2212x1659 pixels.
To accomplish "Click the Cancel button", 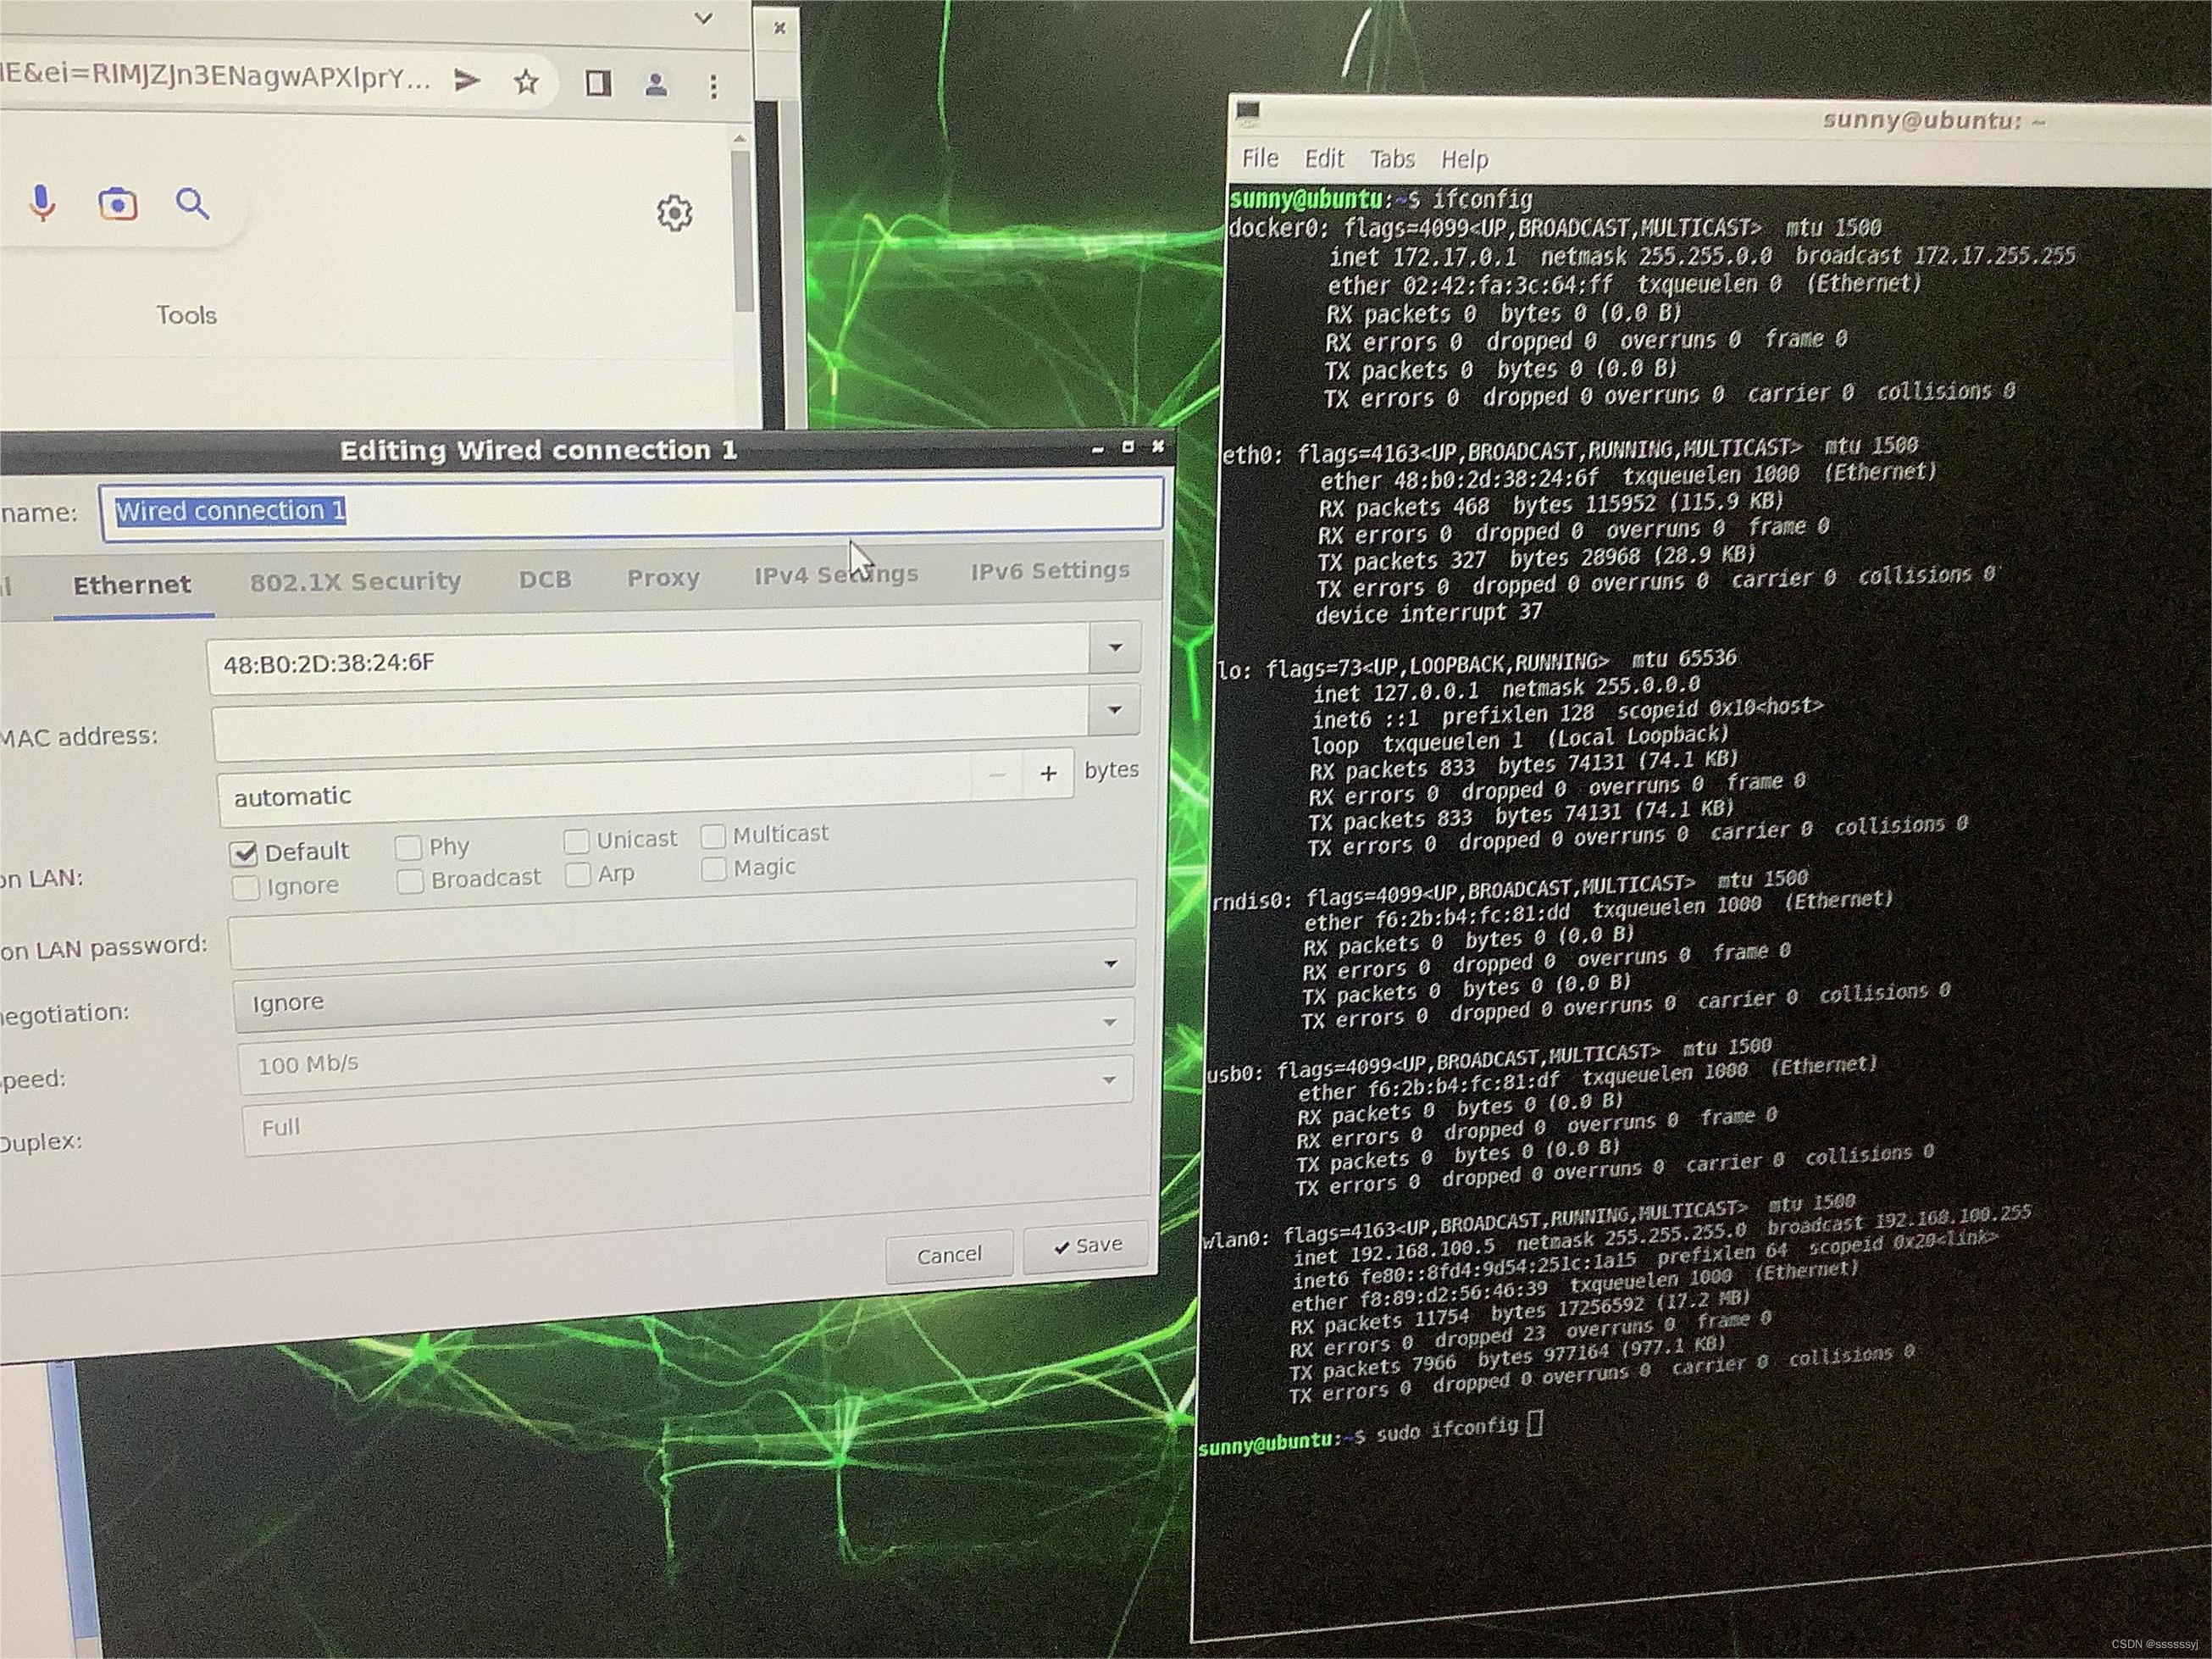I will (949, 1255).
